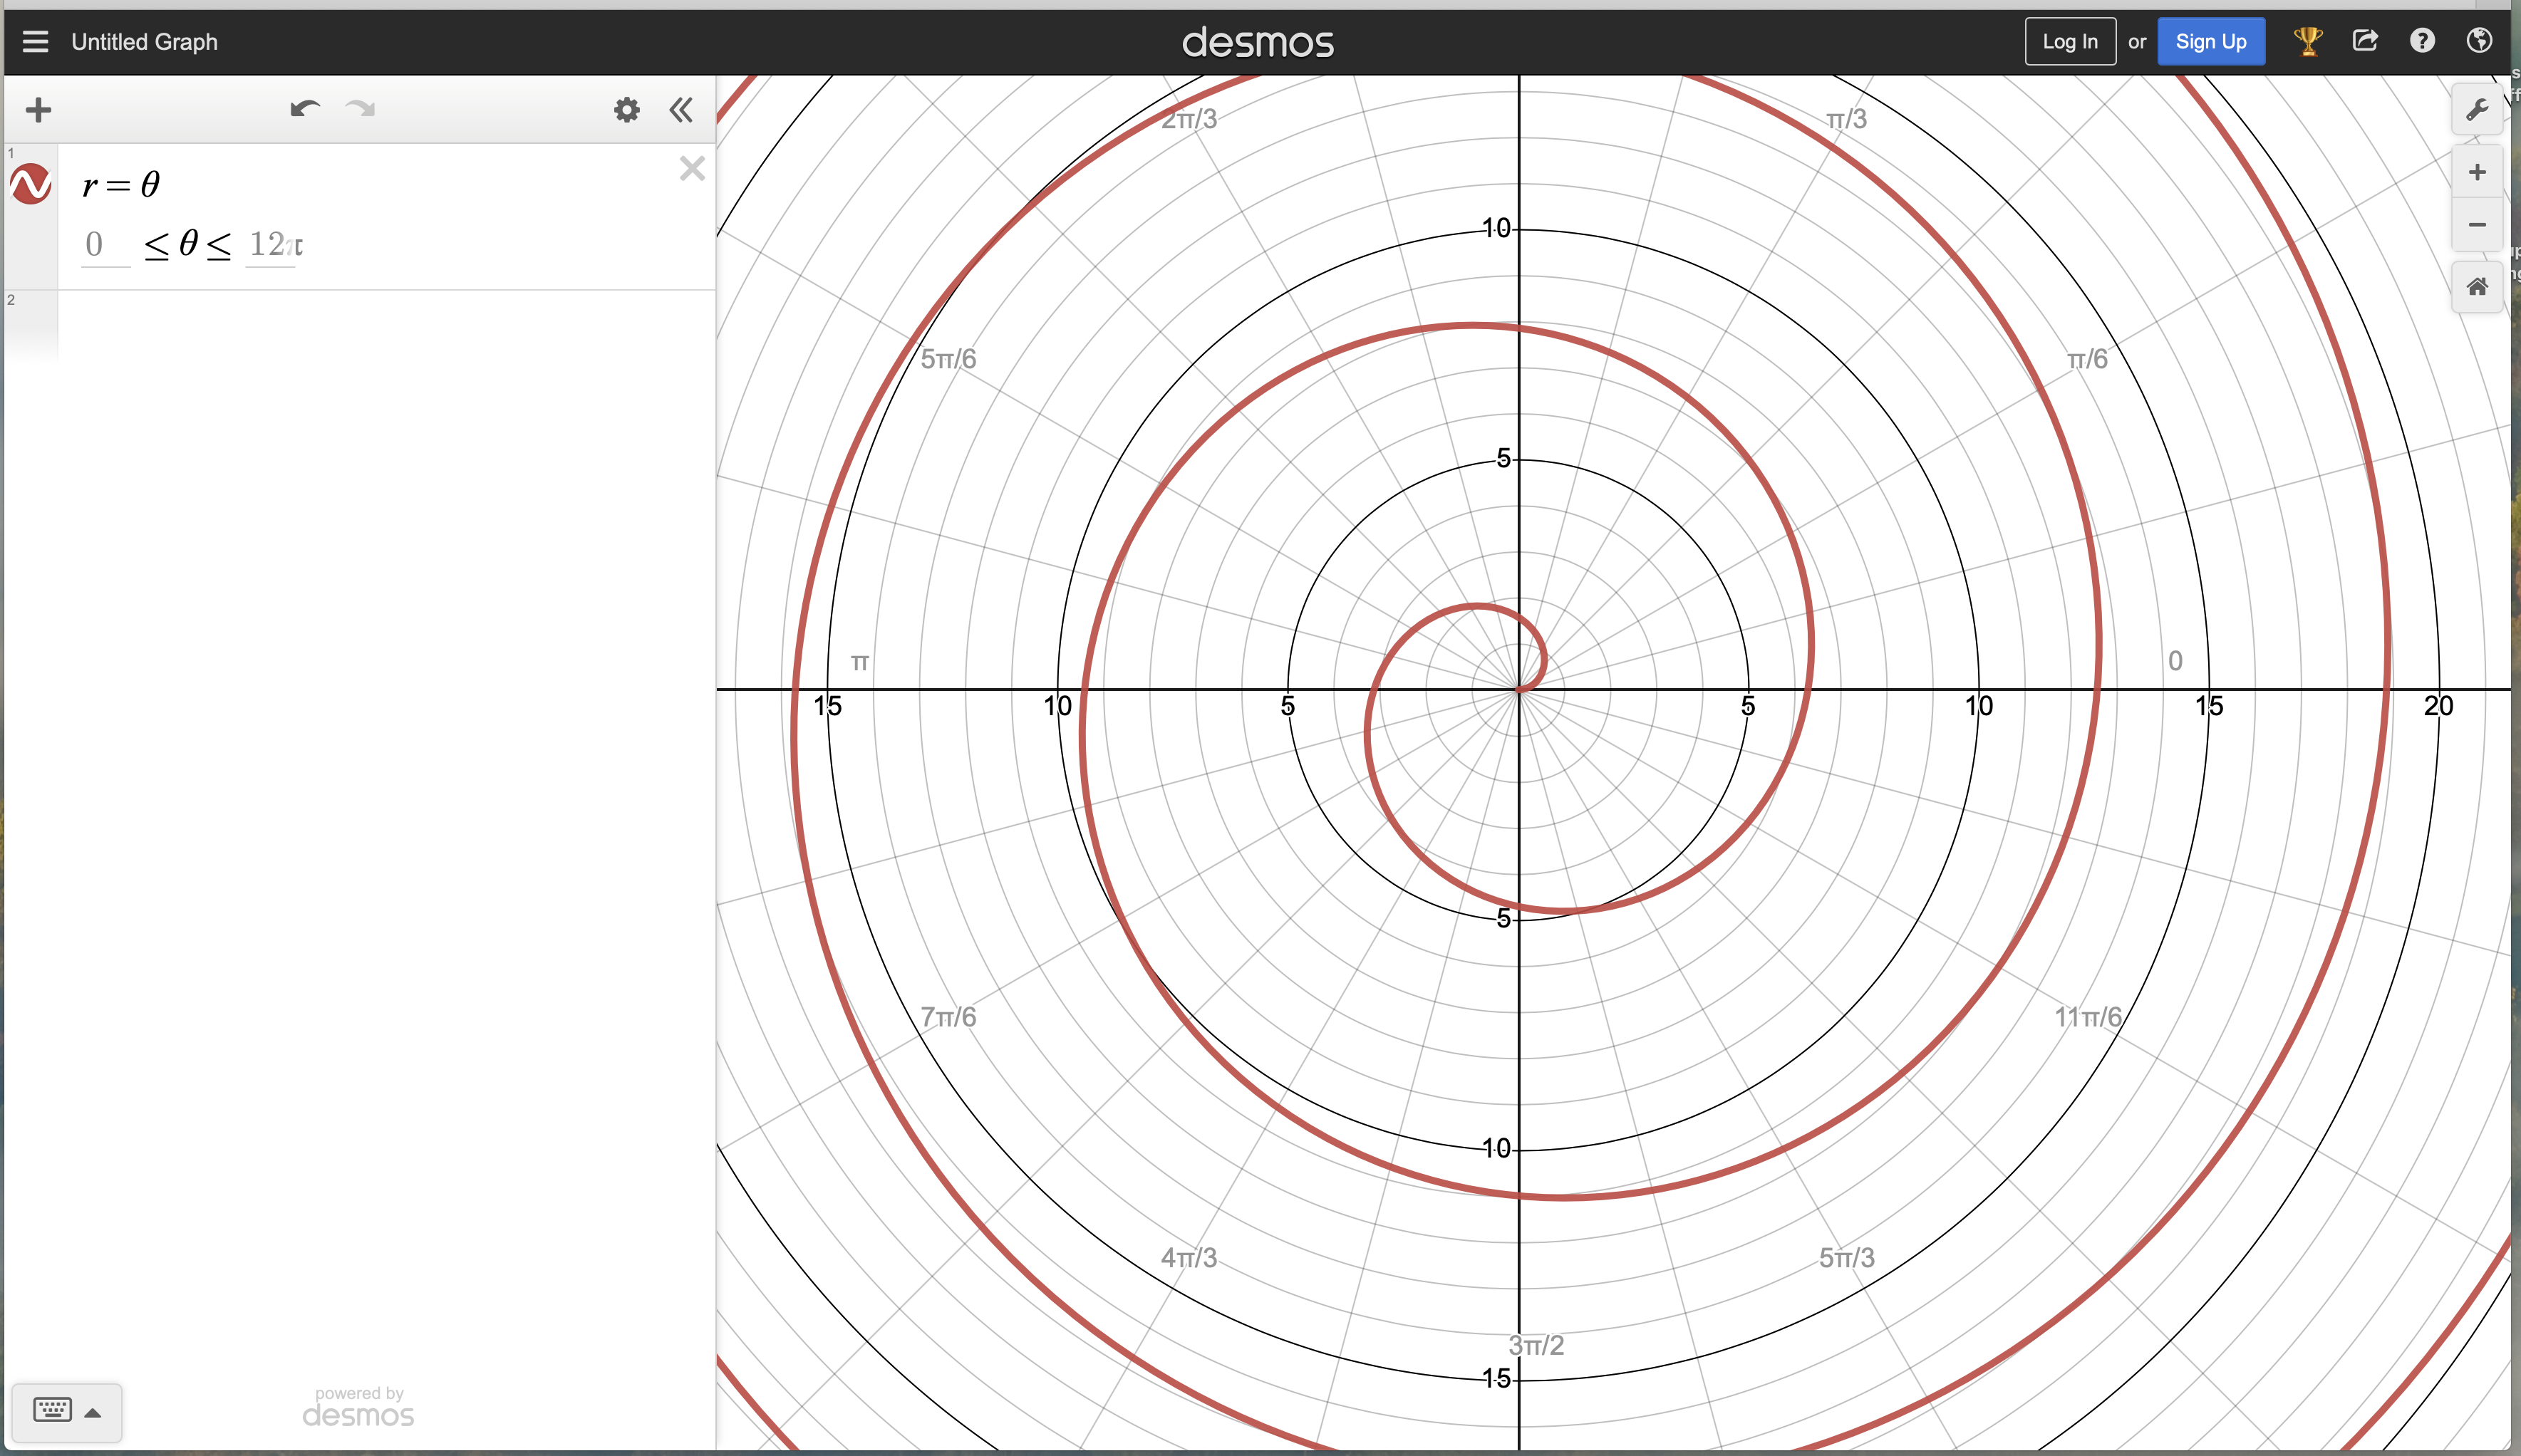Collapse the expression list panel
This screenshot has height=1456, width=2521.
point(681,110)
